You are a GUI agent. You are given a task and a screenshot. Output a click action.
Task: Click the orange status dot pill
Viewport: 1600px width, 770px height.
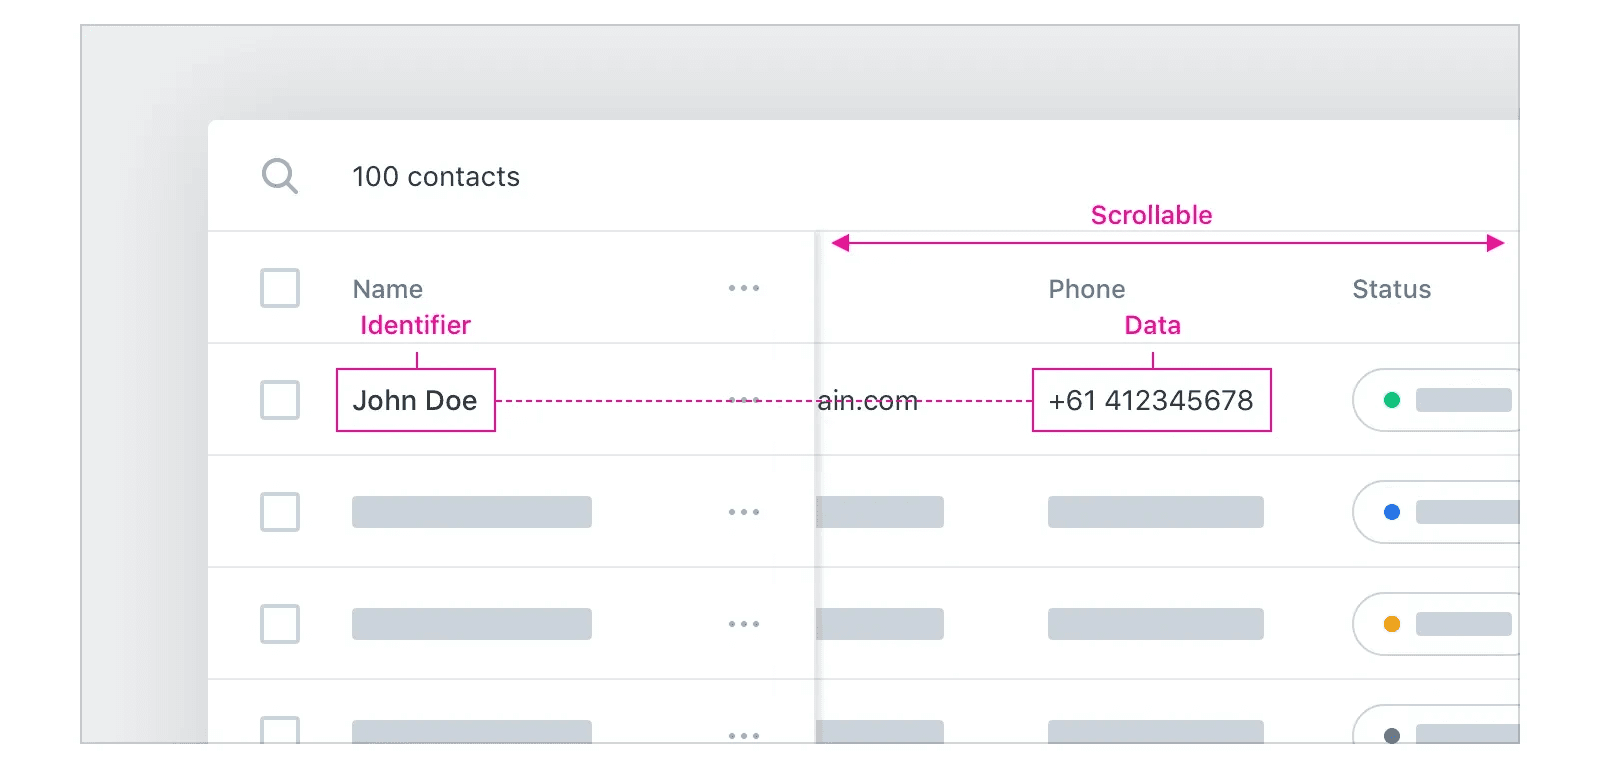tap(1436, 624)
